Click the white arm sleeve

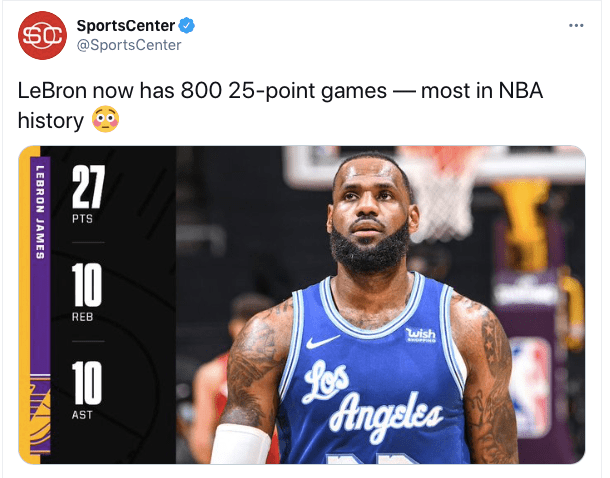[x=241, y=444]
